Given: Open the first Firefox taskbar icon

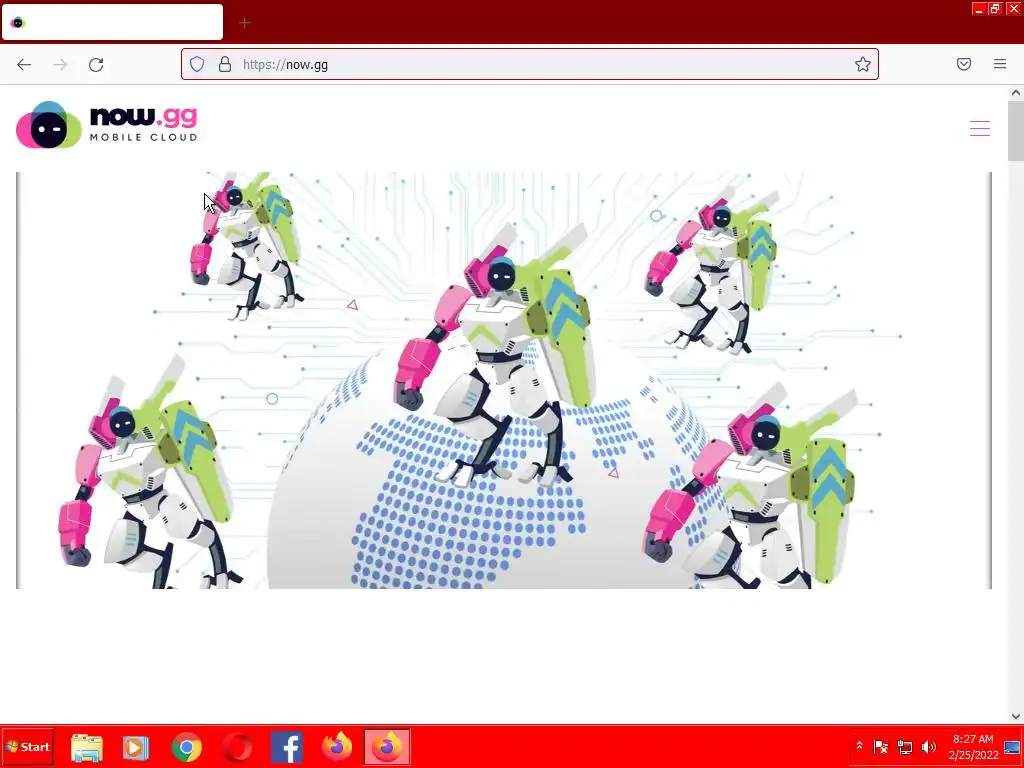Looking at the screenshot, I should pyautogui.click(x=337, y=746).
